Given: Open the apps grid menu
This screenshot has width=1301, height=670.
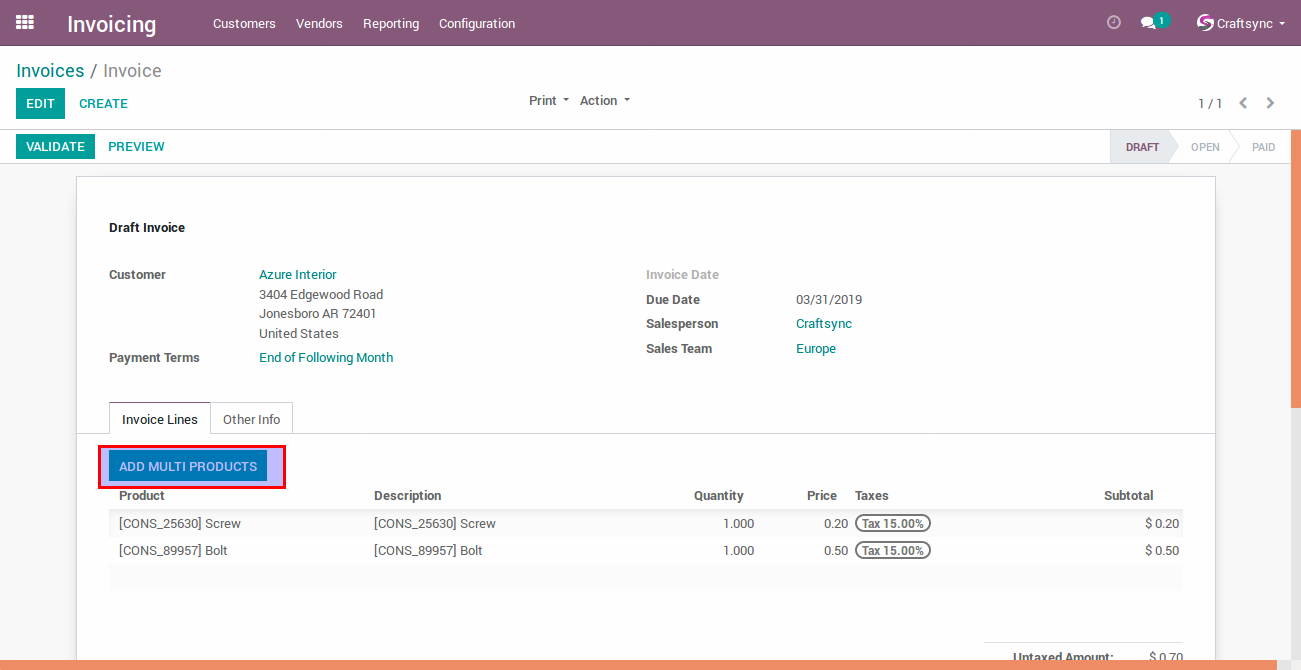Looking at the screenshot, I should click(25, 22).
